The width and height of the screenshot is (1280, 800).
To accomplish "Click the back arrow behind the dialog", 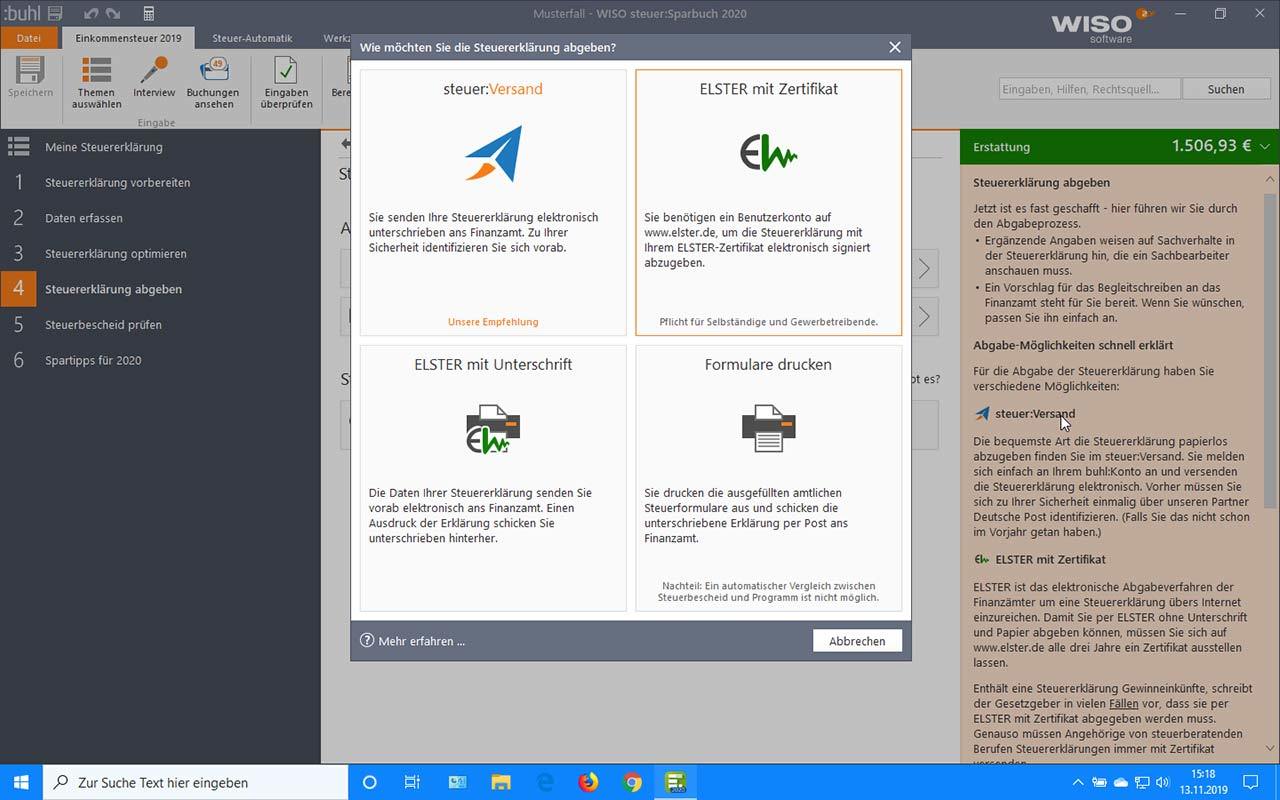I will click(x=346, y=144).
